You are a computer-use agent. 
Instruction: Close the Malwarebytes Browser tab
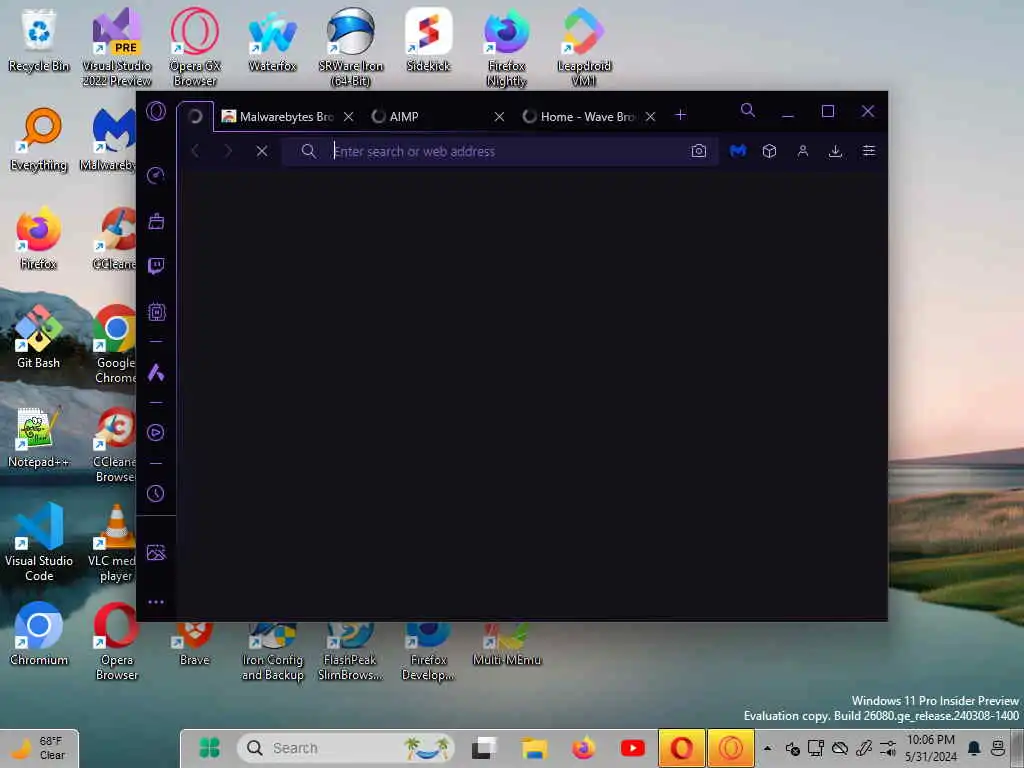pyautogui.click(x=349, y=116)
